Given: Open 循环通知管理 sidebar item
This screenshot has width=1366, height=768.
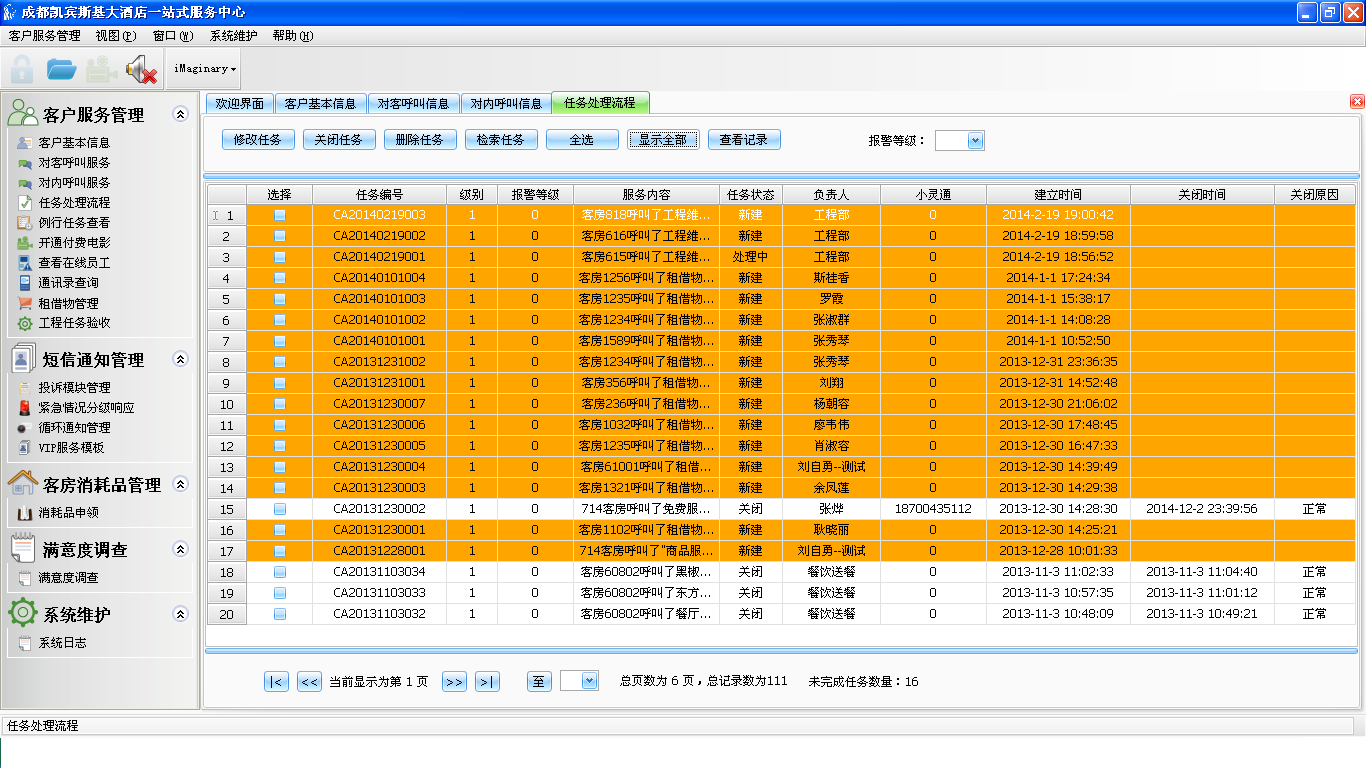Looking at the screenshot, I should (74, 428).
